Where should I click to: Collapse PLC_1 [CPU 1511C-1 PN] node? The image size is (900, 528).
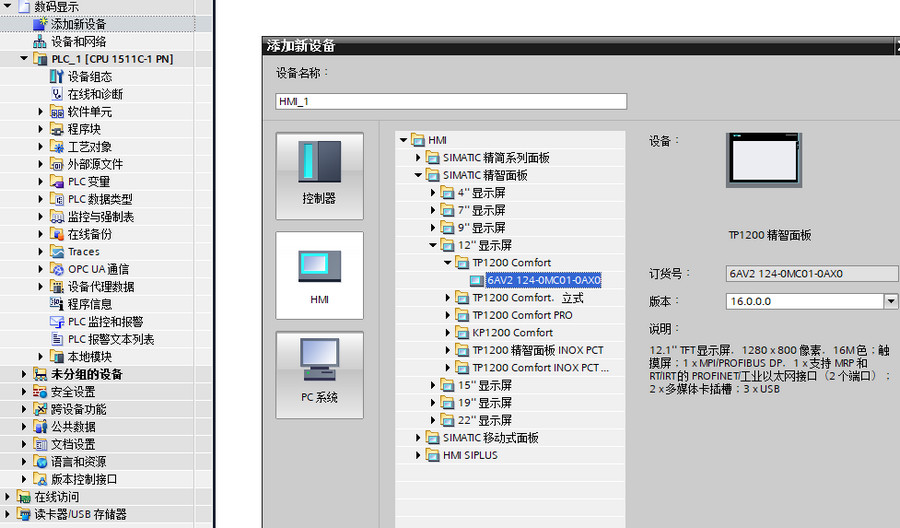[24, 59]
